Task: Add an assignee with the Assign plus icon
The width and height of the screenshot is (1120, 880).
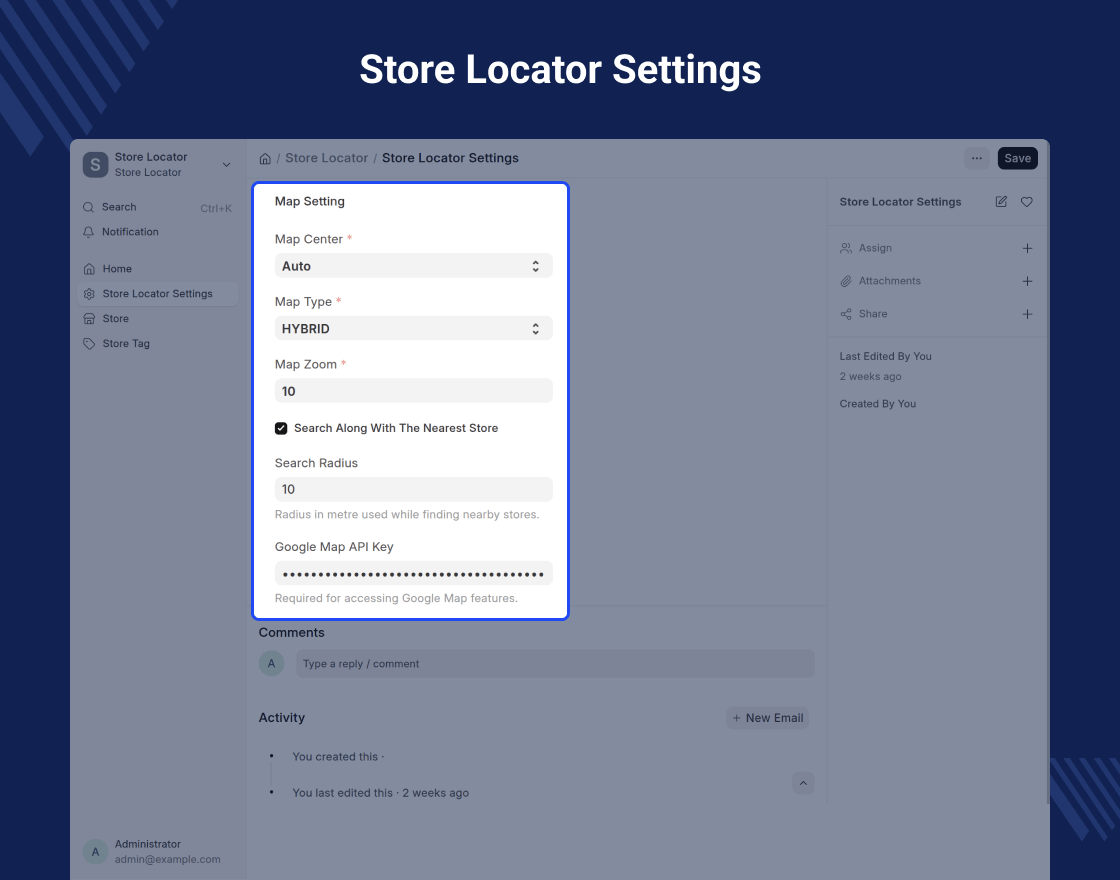Action: point(1027,249)
